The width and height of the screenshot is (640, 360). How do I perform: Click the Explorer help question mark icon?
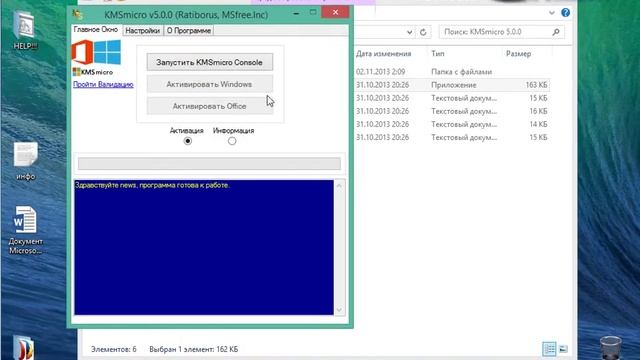[x=565, y=13]
